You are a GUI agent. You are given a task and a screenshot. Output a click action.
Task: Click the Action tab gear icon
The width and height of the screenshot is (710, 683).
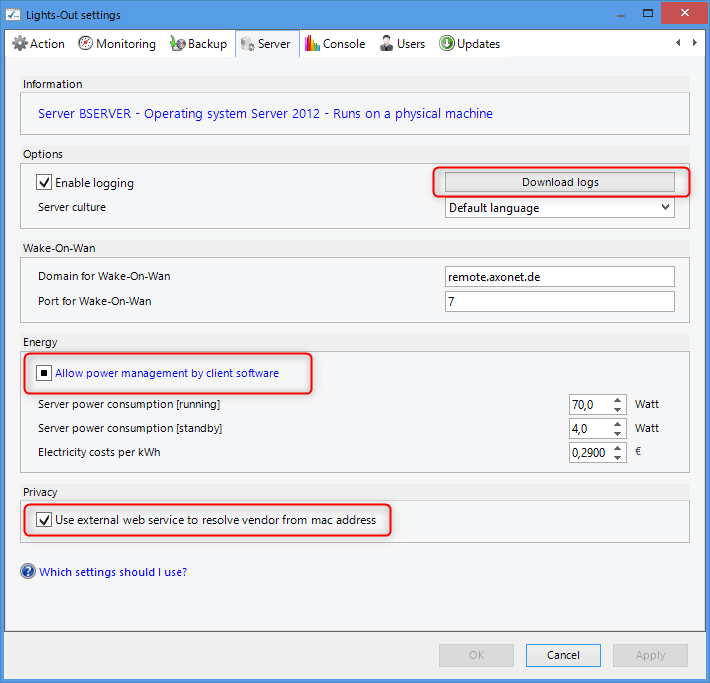point(19,43)
